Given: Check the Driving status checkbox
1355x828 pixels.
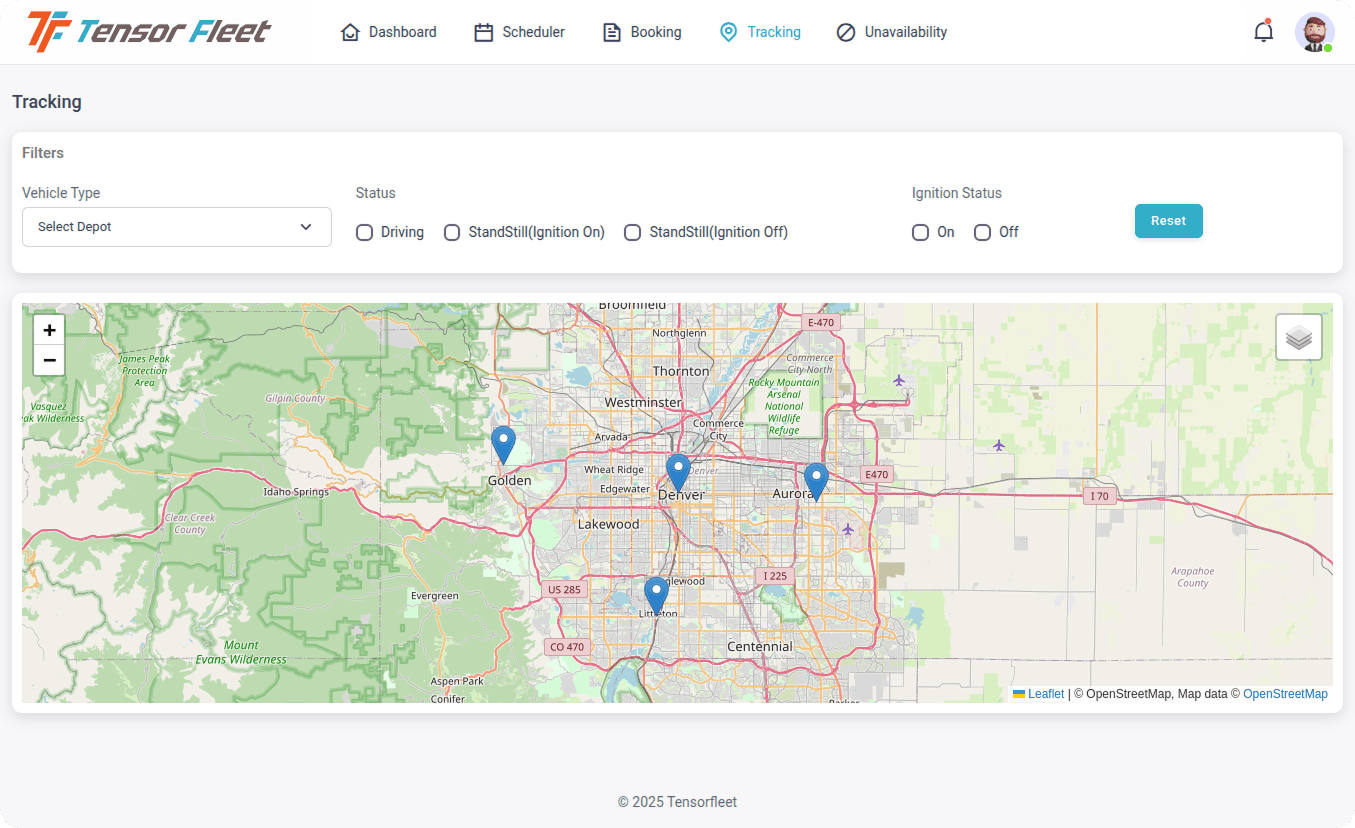Looking at the screenshot, I should (x=365, y=232).
